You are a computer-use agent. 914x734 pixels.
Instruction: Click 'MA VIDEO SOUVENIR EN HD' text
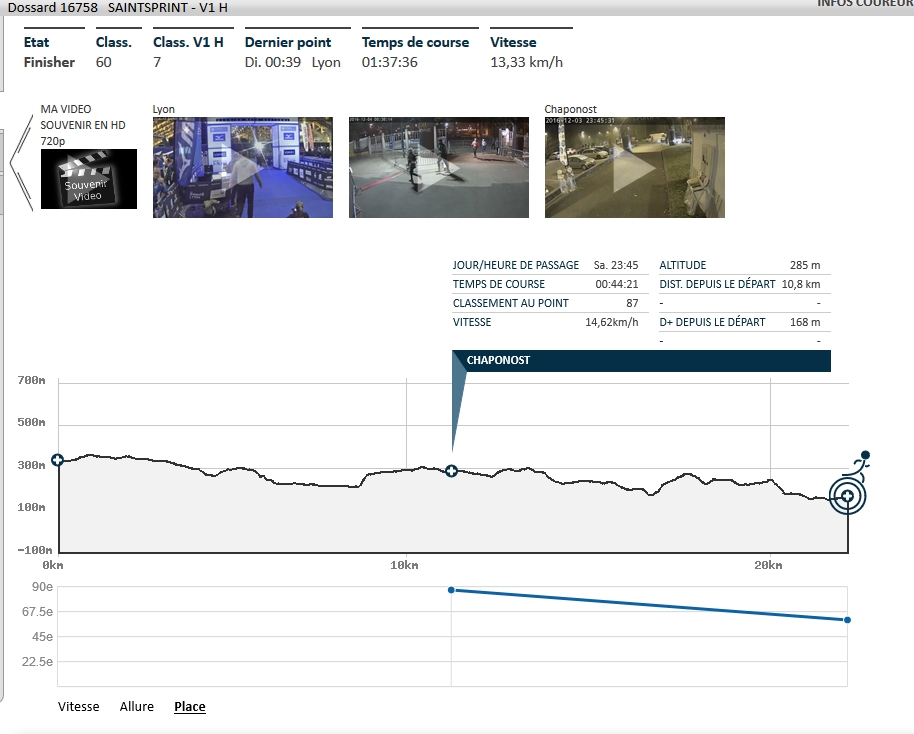pos(83,125)
